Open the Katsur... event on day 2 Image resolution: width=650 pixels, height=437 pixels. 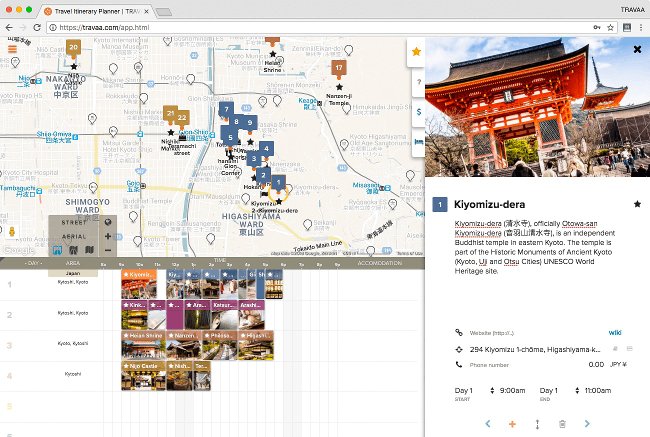coord(224,315)
